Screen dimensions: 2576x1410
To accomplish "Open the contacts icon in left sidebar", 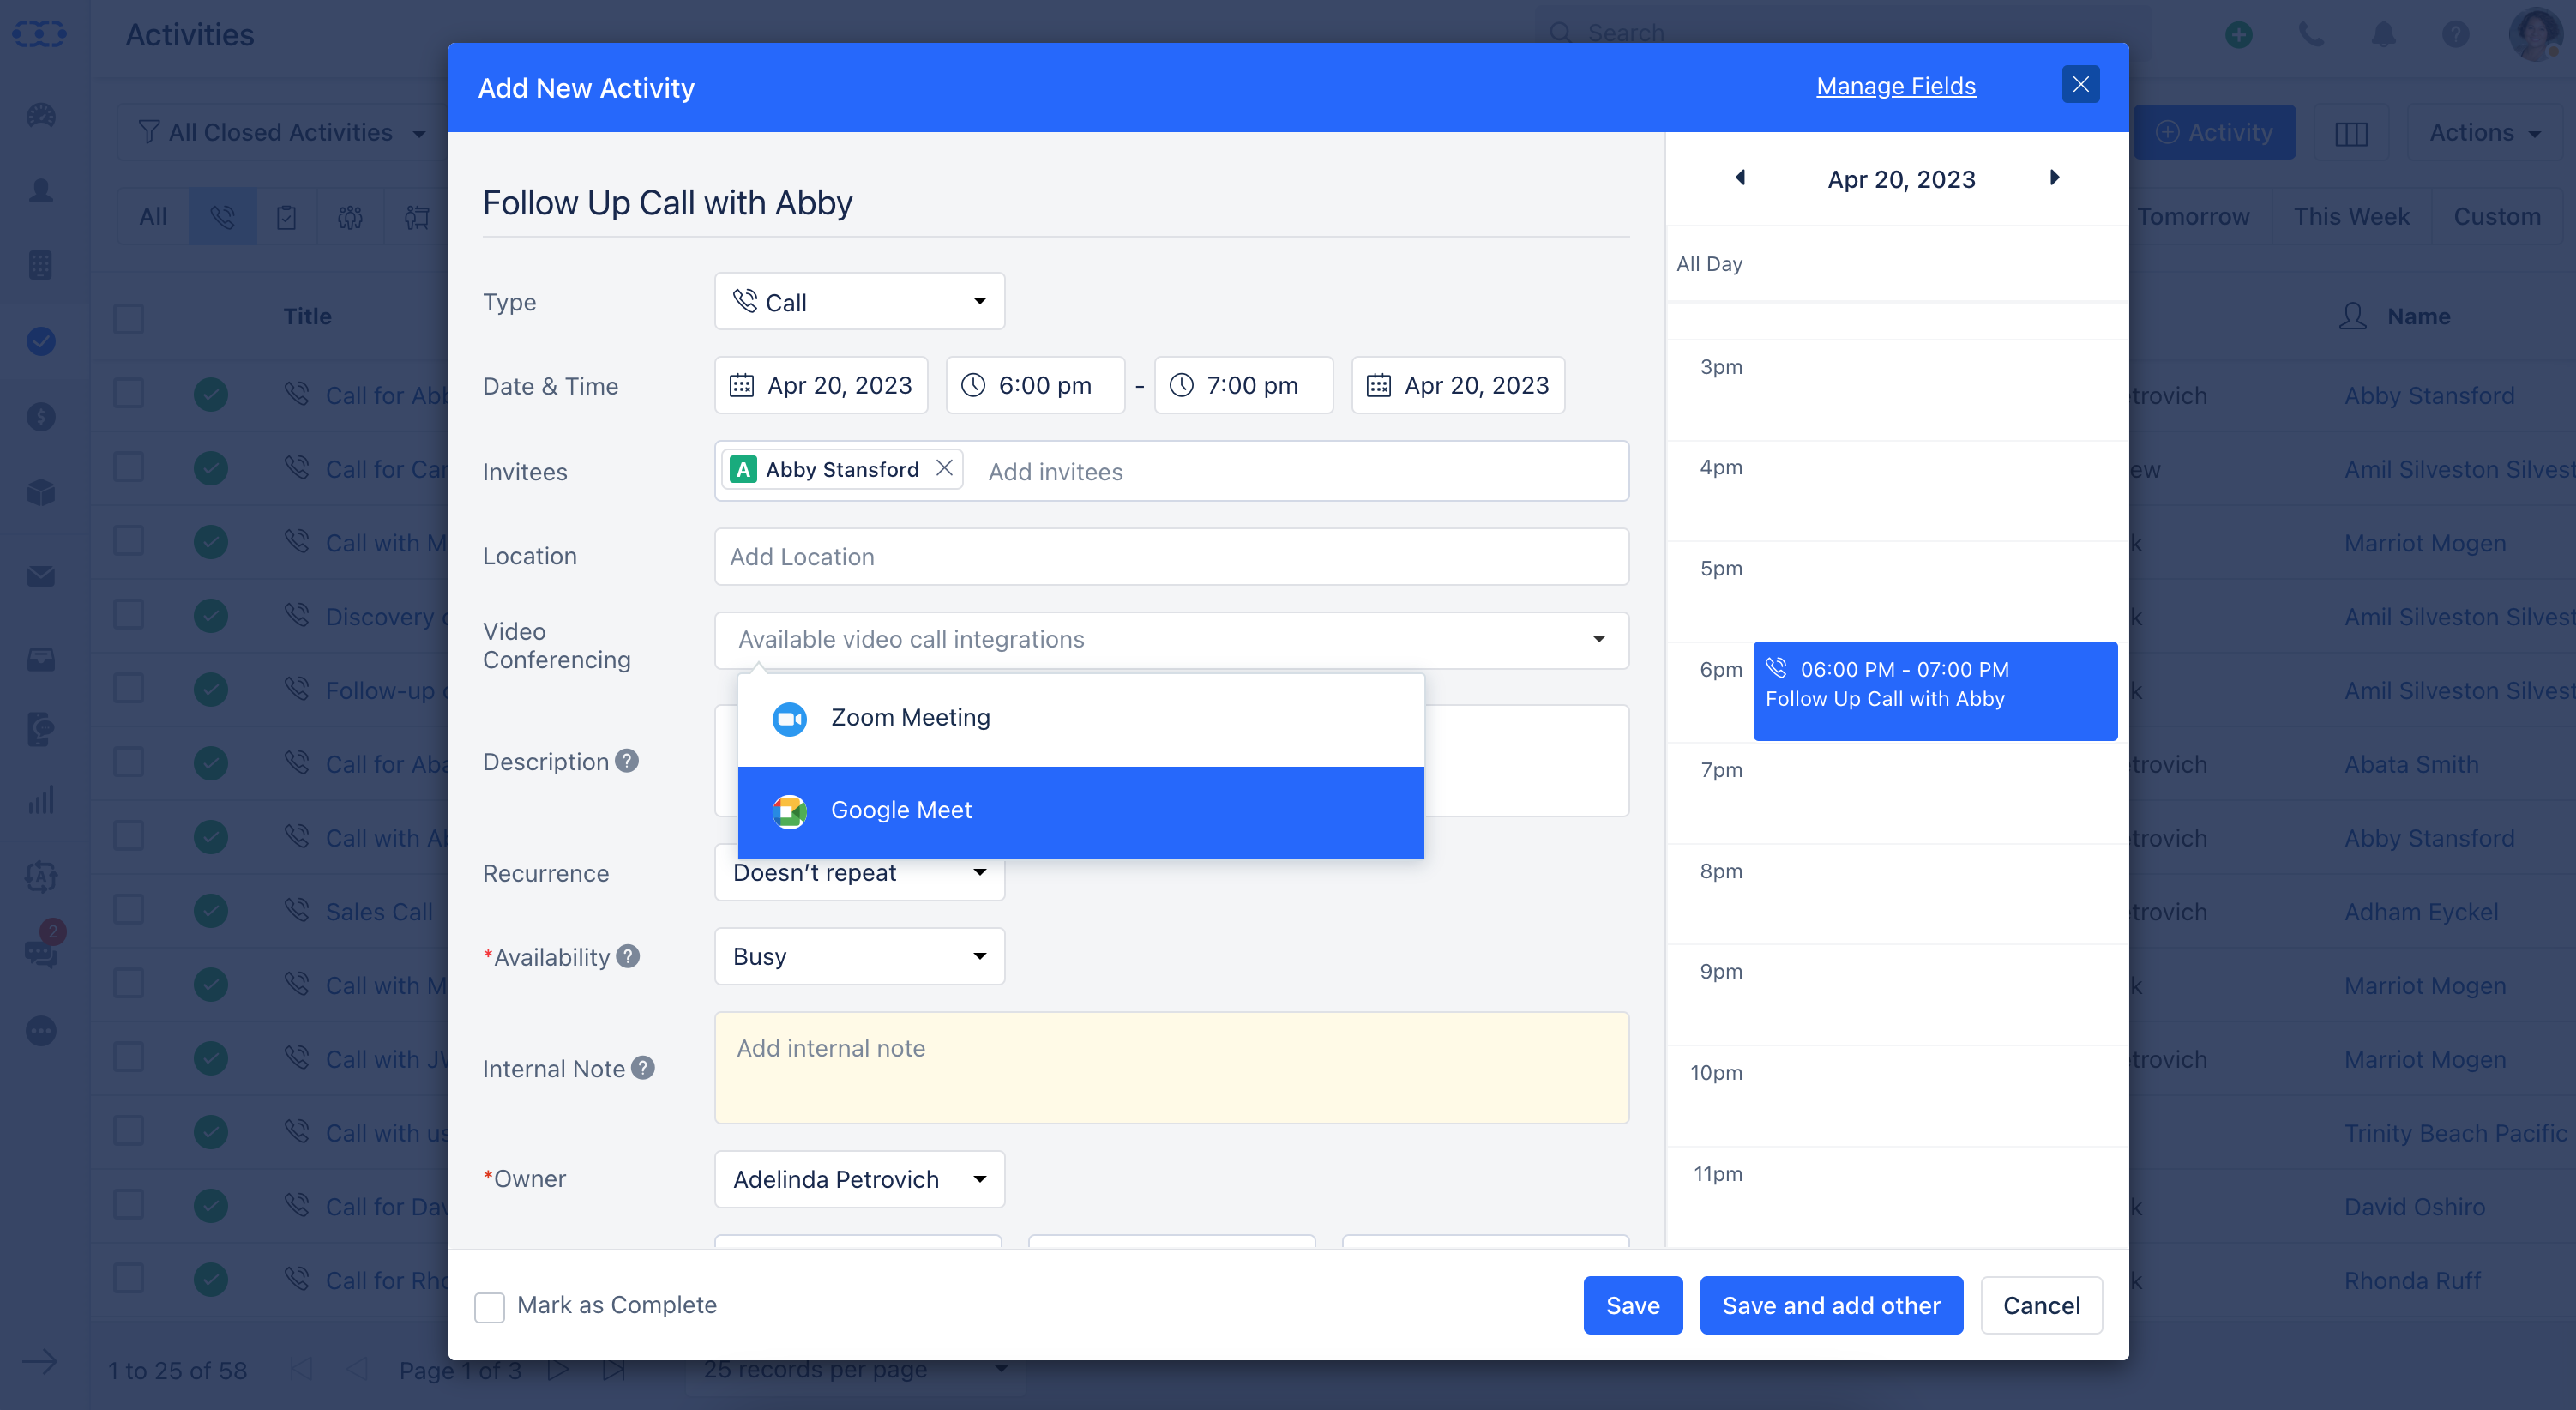I will (41, 190).
